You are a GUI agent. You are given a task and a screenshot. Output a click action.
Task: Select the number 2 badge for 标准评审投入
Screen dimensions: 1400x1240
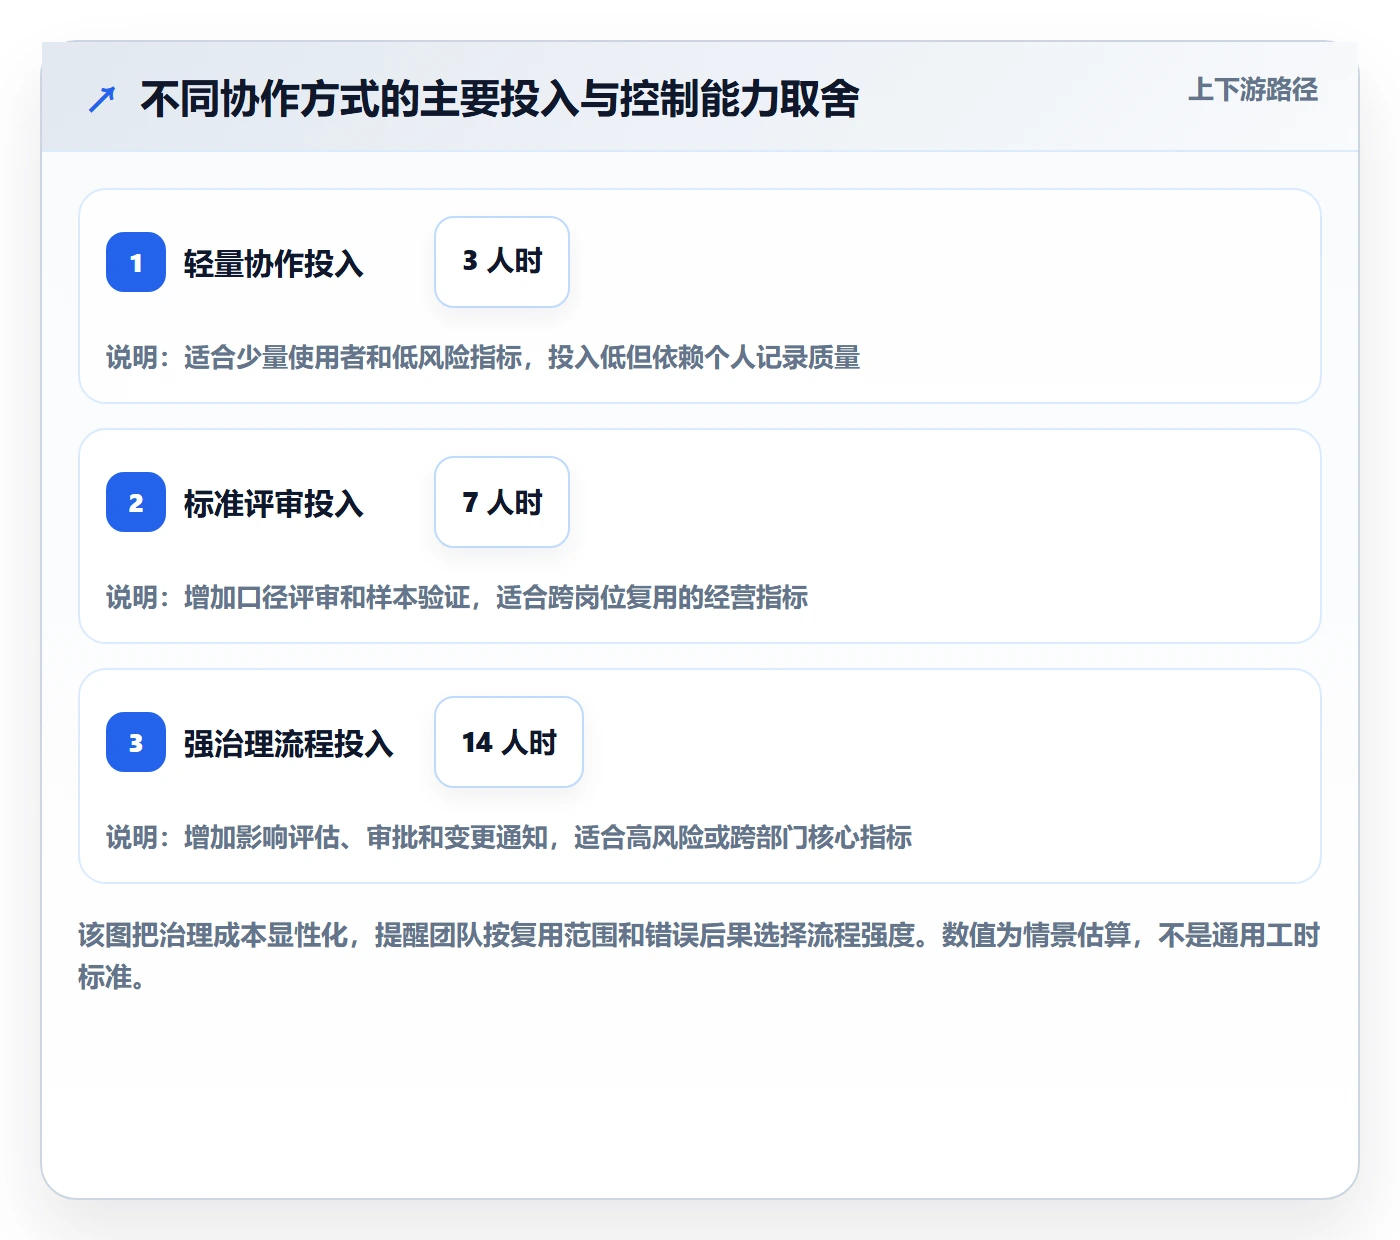tap(136, 502)
